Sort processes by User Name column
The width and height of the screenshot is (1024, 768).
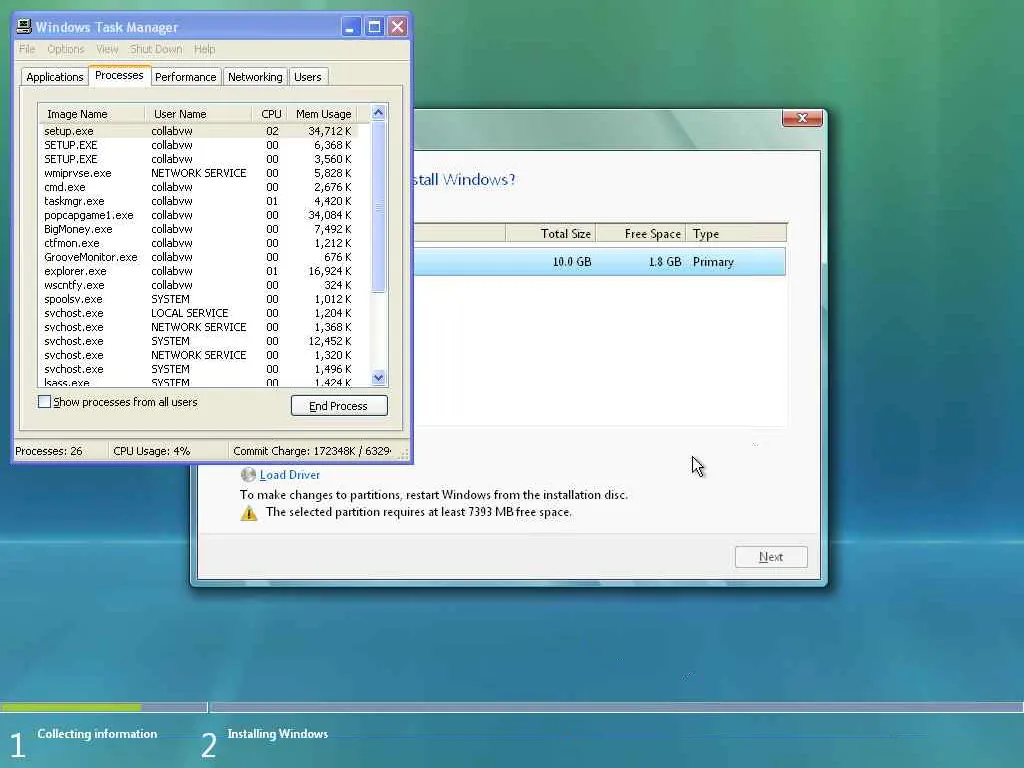(x=198, y=114)
